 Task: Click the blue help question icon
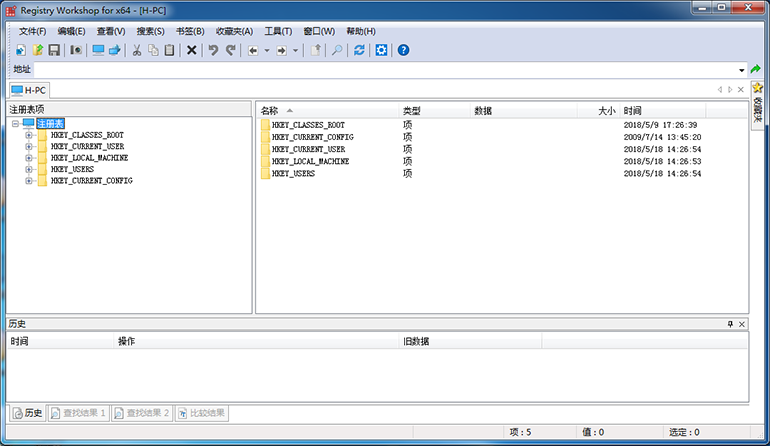pos(403,50)
